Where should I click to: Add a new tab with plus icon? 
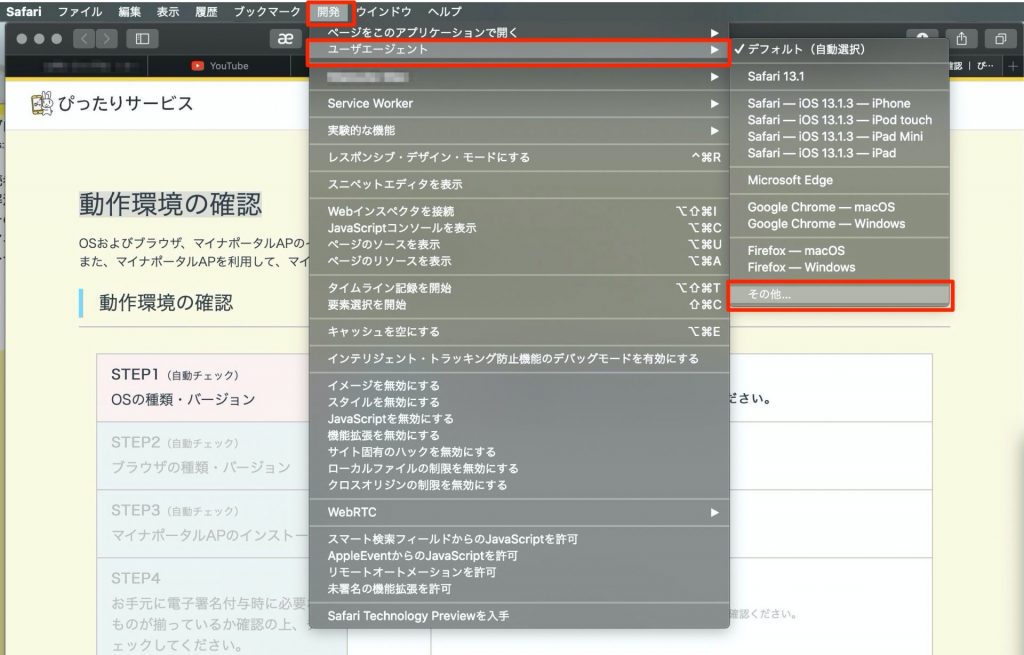tap(1013, 66)
